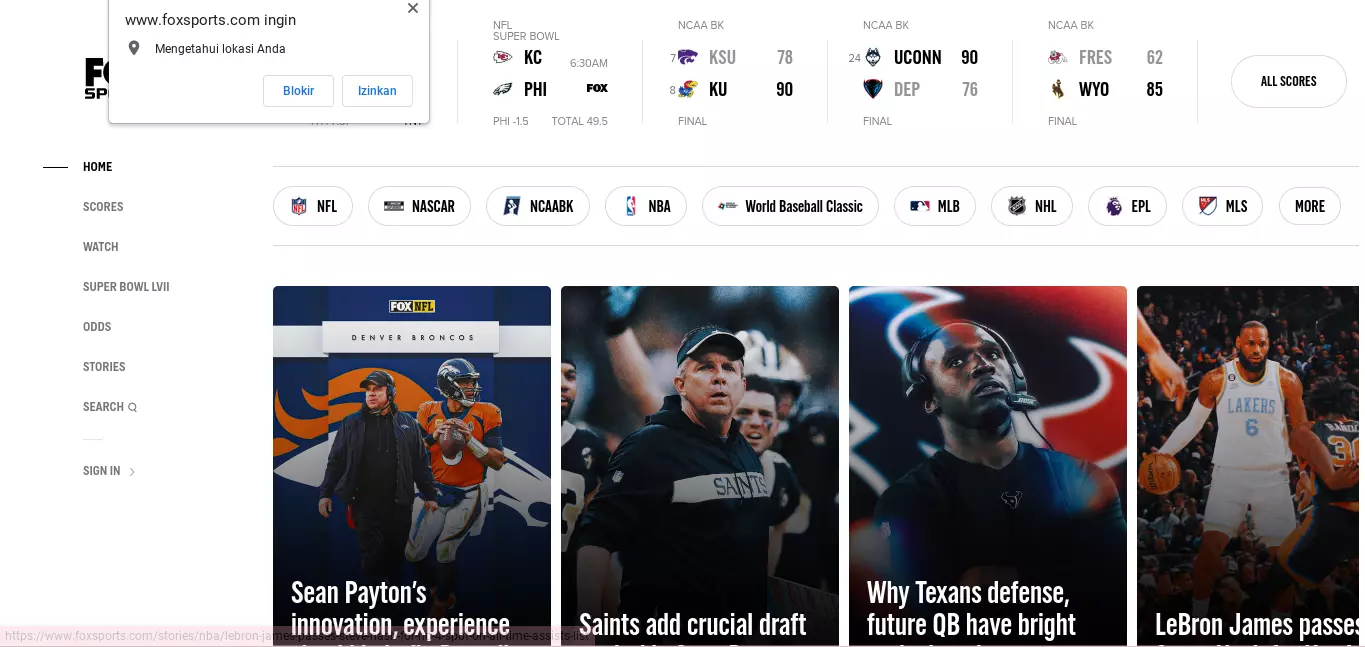Click the Fresno State FRES logo
1365x647 pixels.
coord(1058,57)
